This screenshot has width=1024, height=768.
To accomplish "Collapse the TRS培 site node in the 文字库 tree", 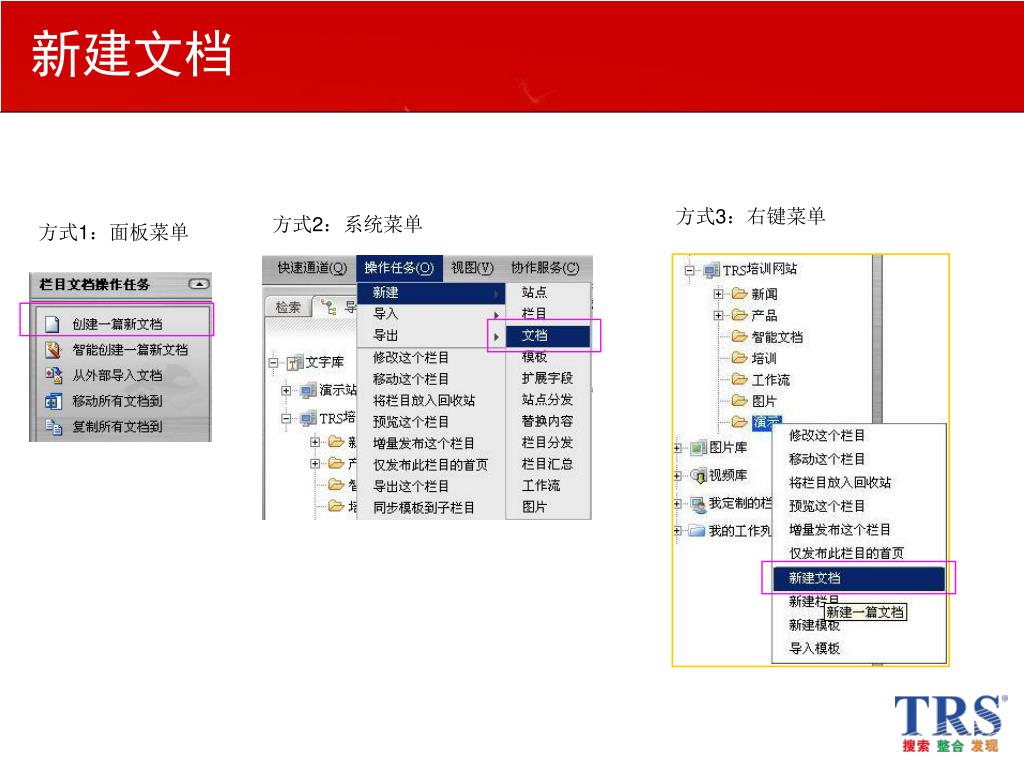I will pos(286,419).
